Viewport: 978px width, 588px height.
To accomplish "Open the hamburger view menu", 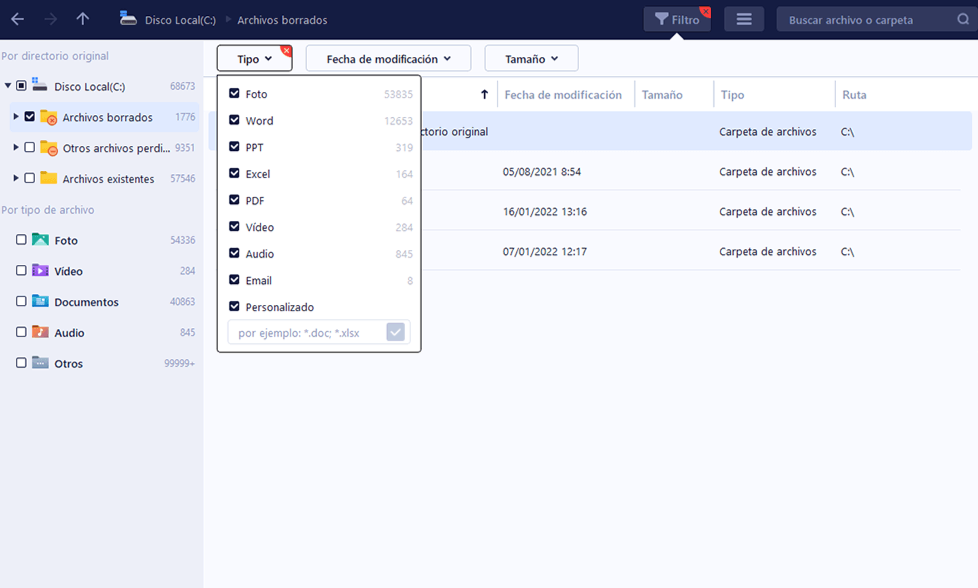I will [x=744, y=19].
